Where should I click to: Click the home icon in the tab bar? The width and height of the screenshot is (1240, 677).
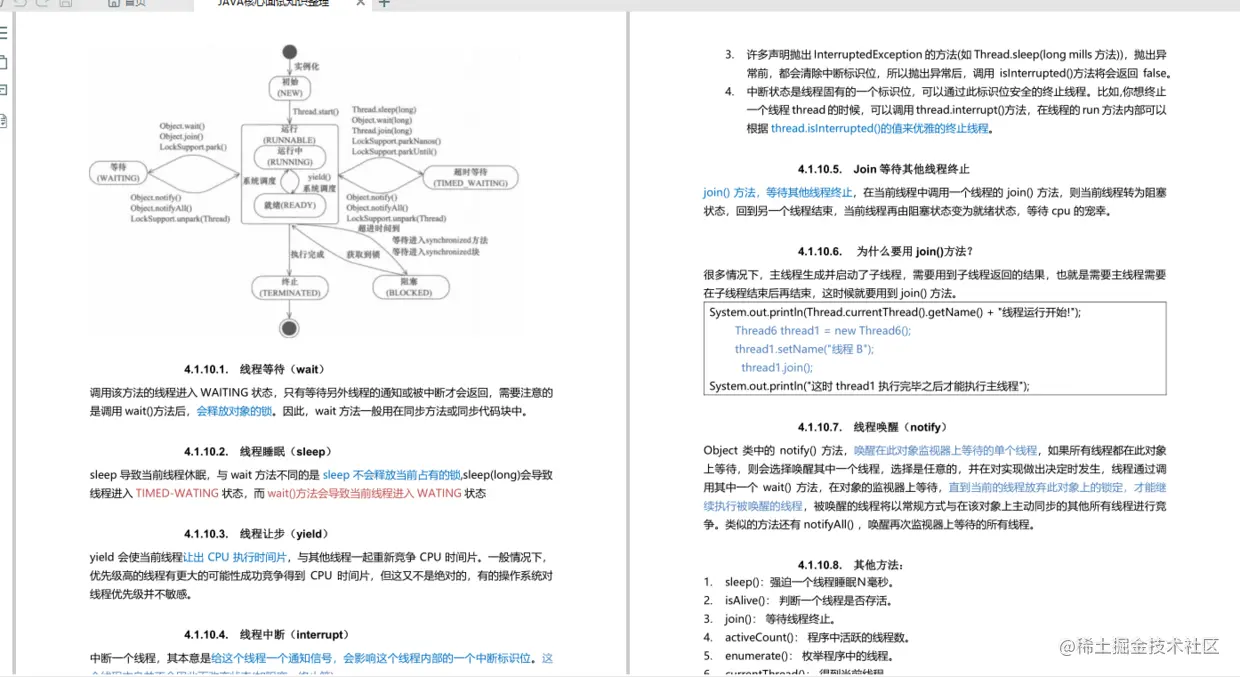116,3
